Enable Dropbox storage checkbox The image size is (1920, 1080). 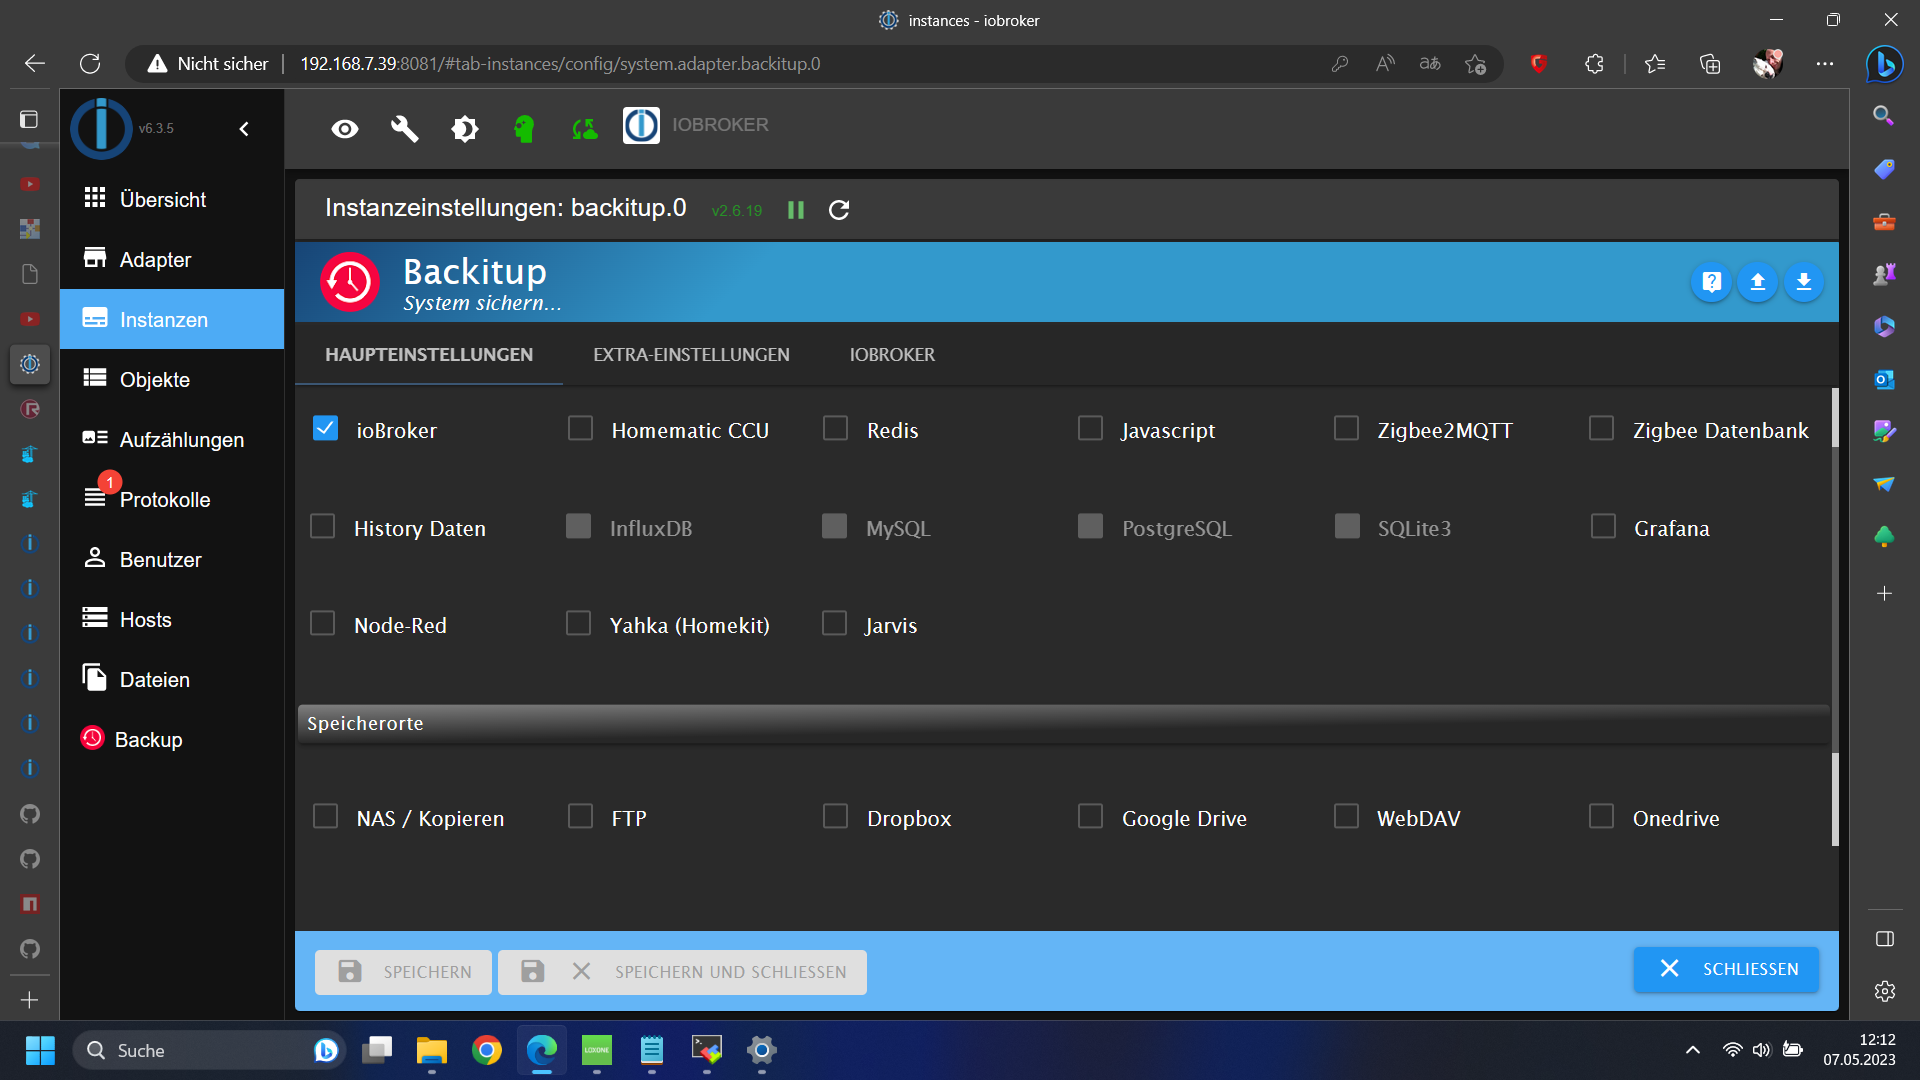pyautogui.click(x=835, y=816)
